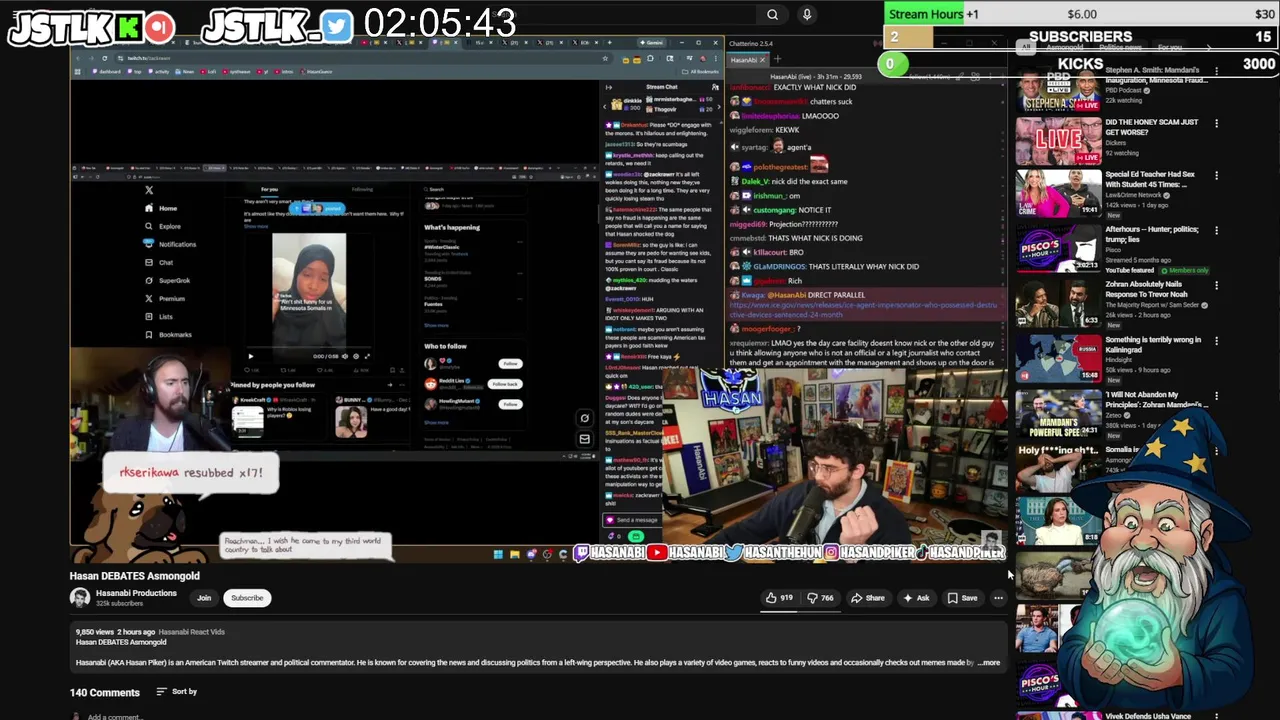The image size is (1280, 720).
Task: Click Follow back next to Reddit Lies
Action: [505, 384]
